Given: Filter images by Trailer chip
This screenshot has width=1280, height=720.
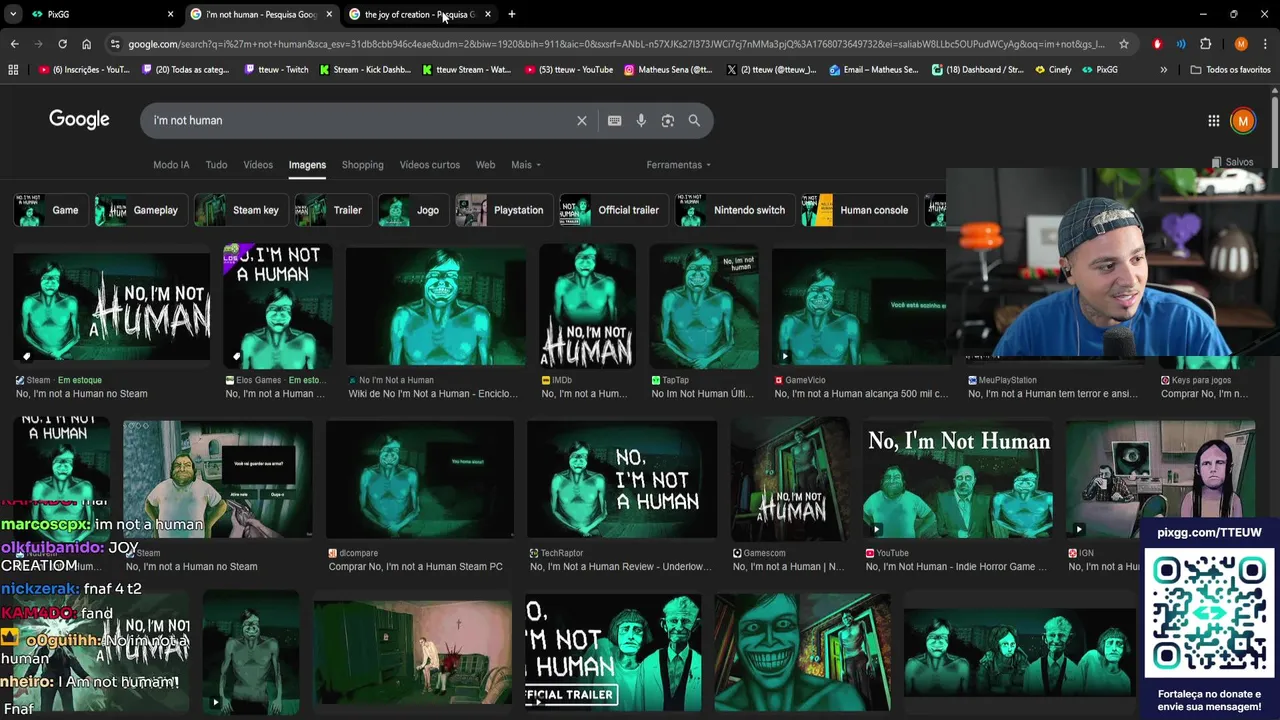Looking at the screenshot, I should tap(333, 210).
